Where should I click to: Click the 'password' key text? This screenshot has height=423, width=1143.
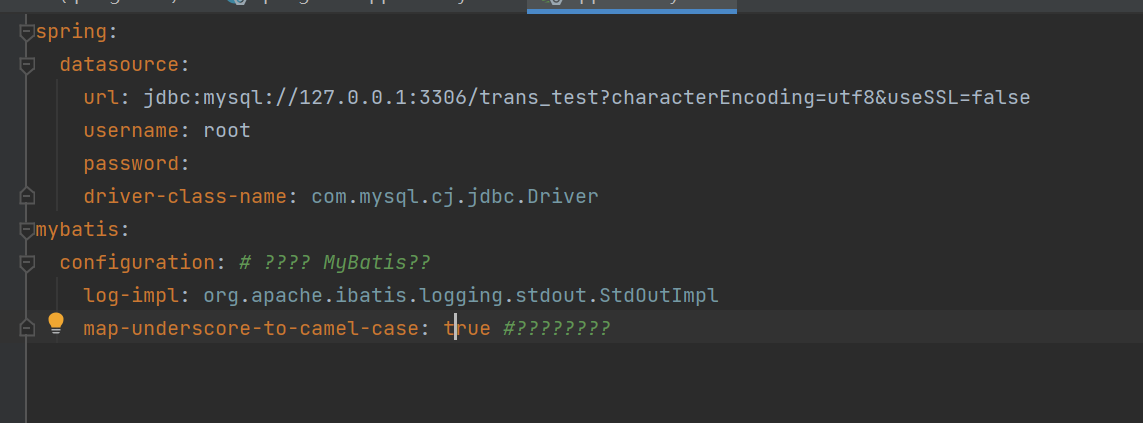[131, 163]
